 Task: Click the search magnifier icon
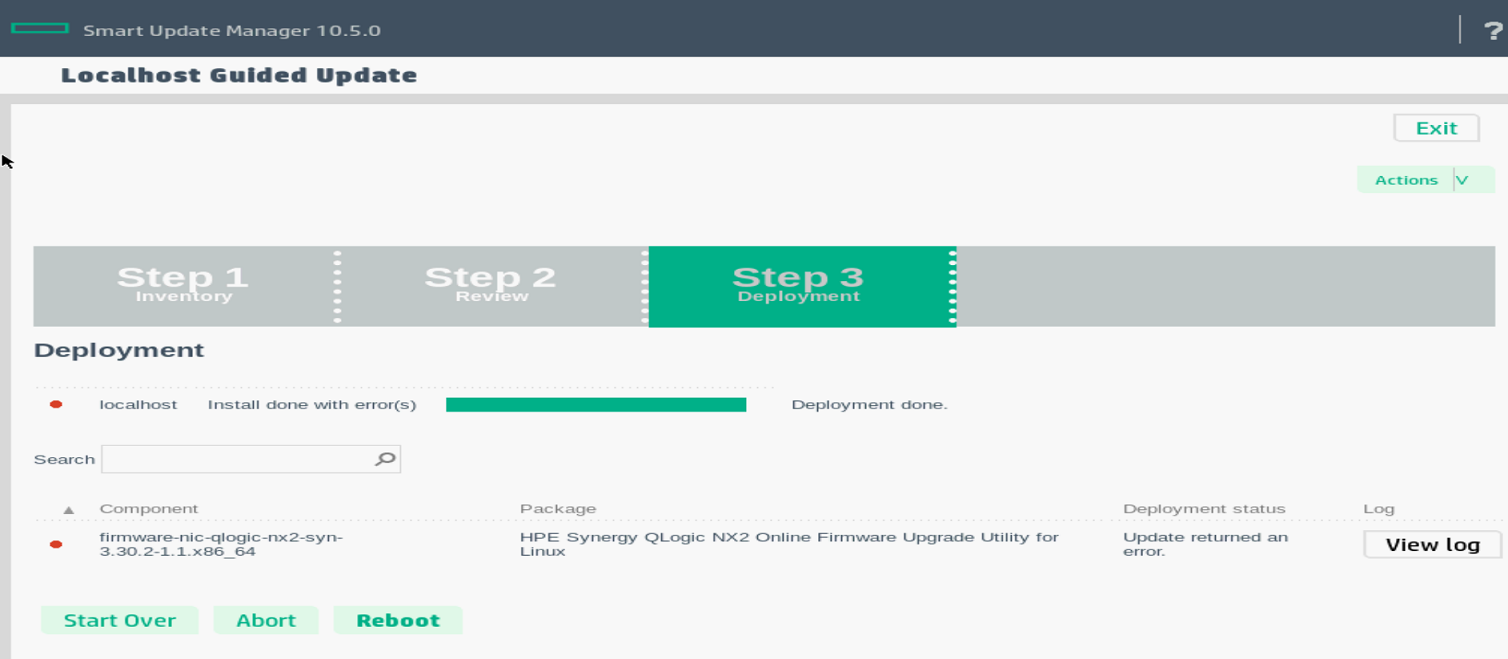[x=385, y=459]
